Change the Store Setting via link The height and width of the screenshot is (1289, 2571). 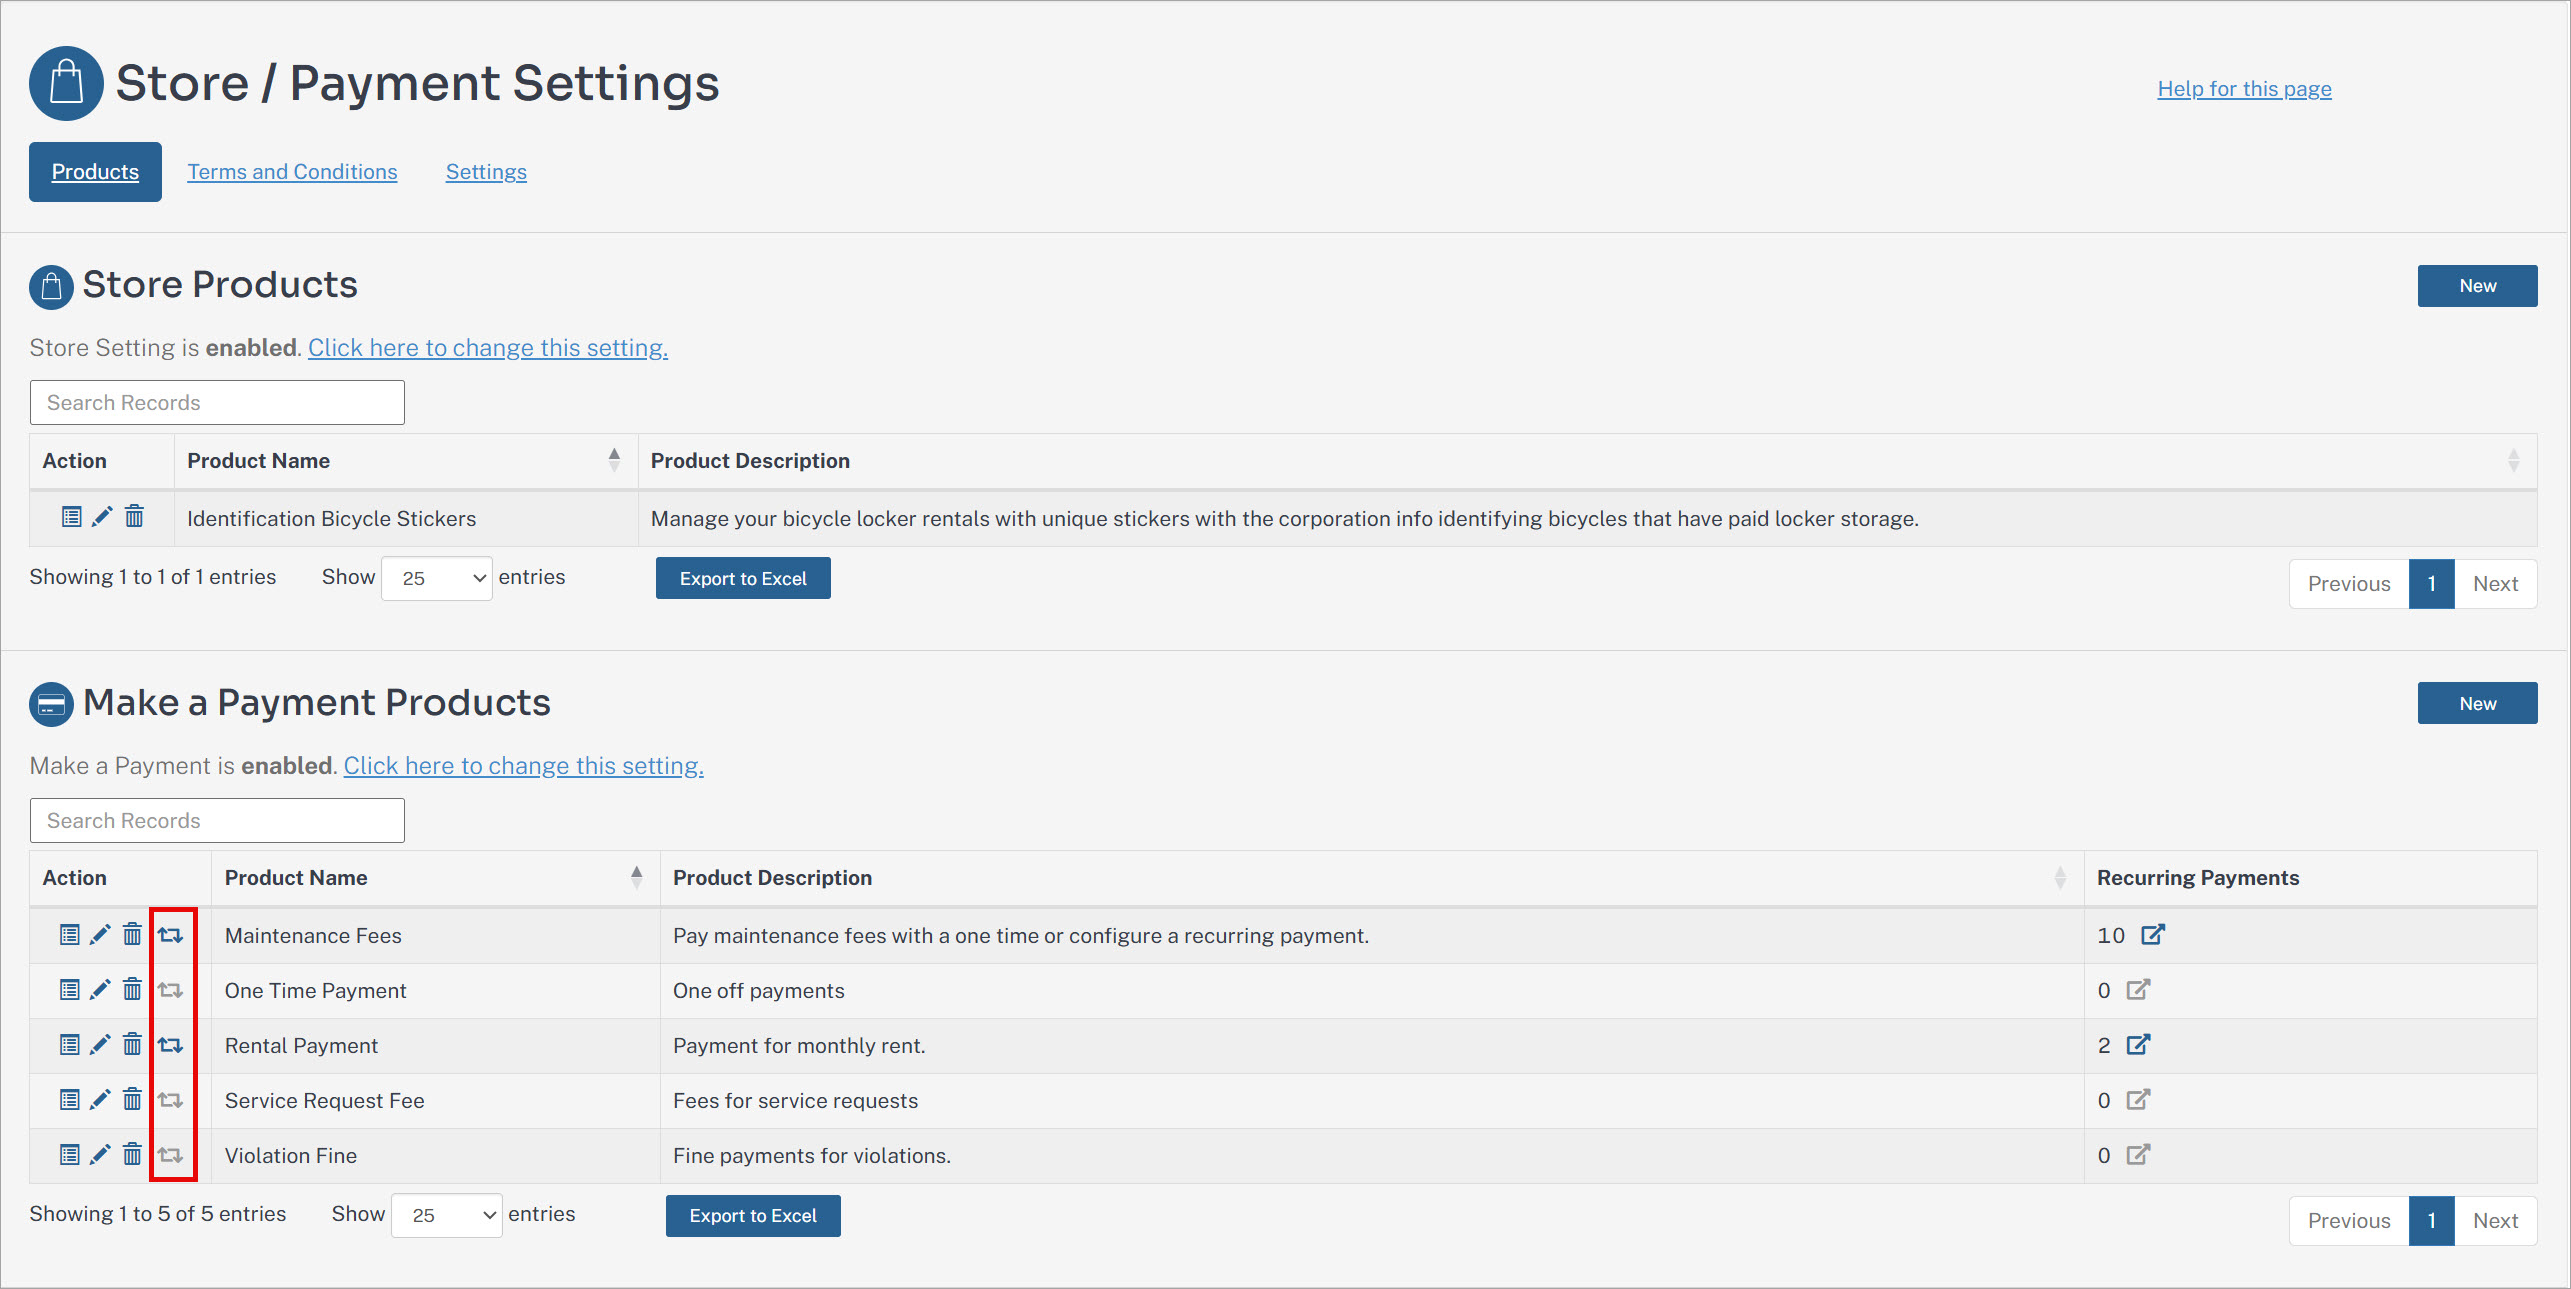click(x=488, y=348)
